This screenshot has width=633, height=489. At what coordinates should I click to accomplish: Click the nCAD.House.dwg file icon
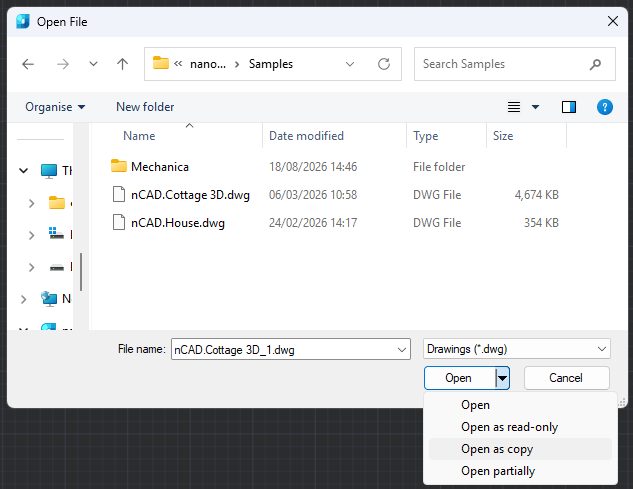click(119, 222)
